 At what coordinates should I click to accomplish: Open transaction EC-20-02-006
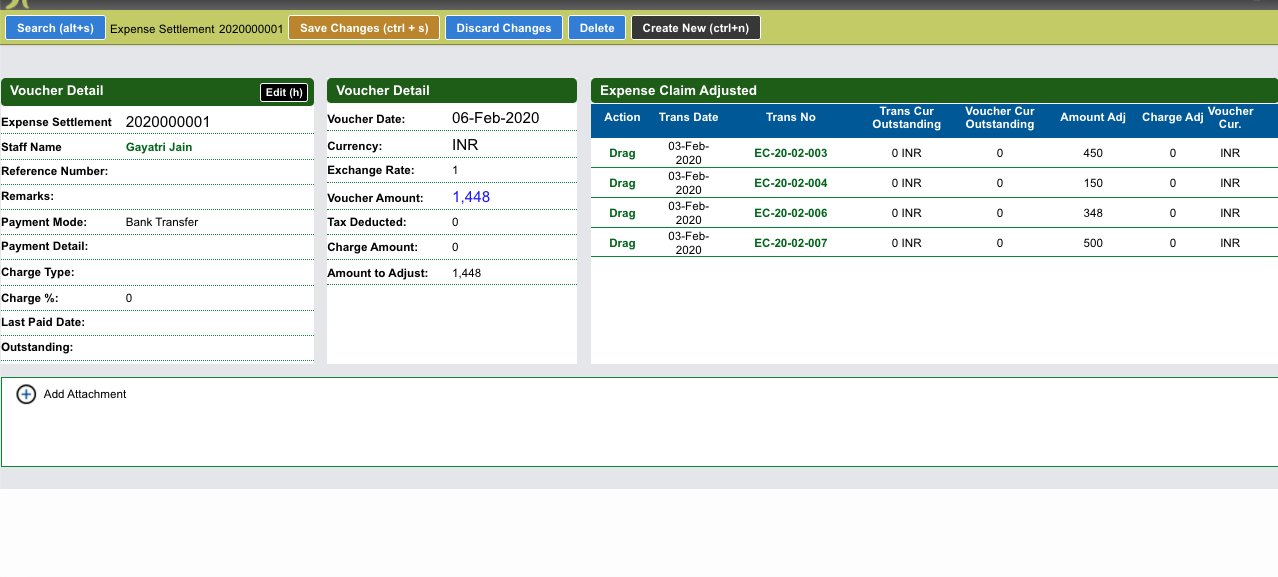pyautogui.click(x=790, y=214)
